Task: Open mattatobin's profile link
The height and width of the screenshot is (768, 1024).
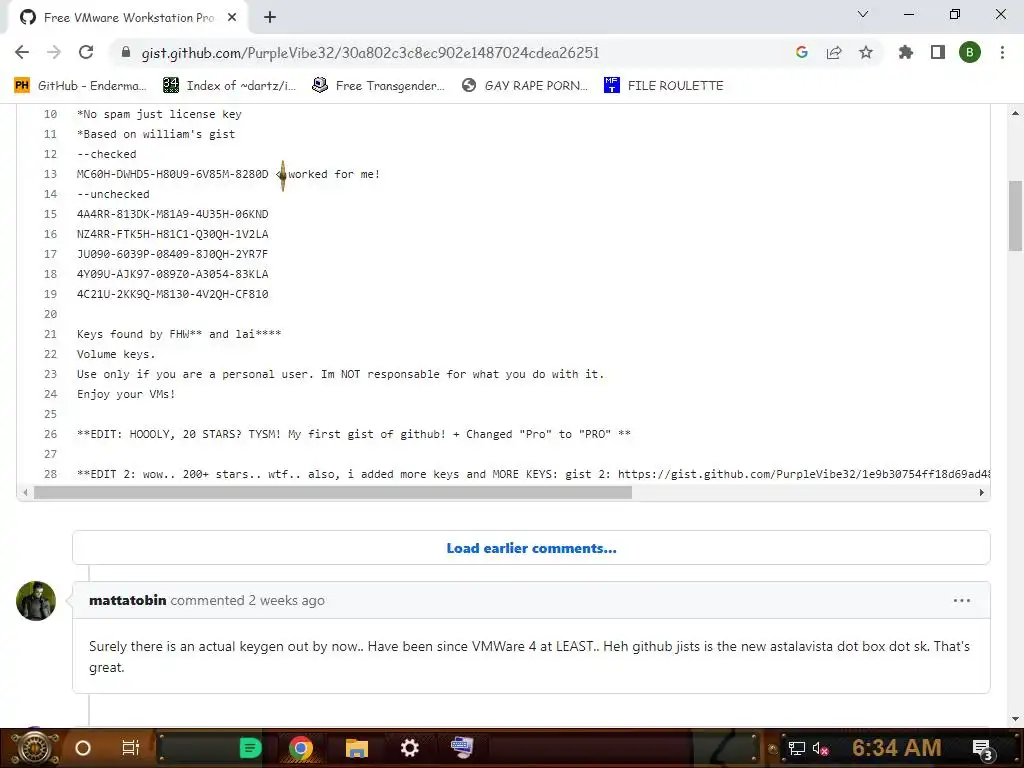Action: pyautogui.click(x=127, y=600)
